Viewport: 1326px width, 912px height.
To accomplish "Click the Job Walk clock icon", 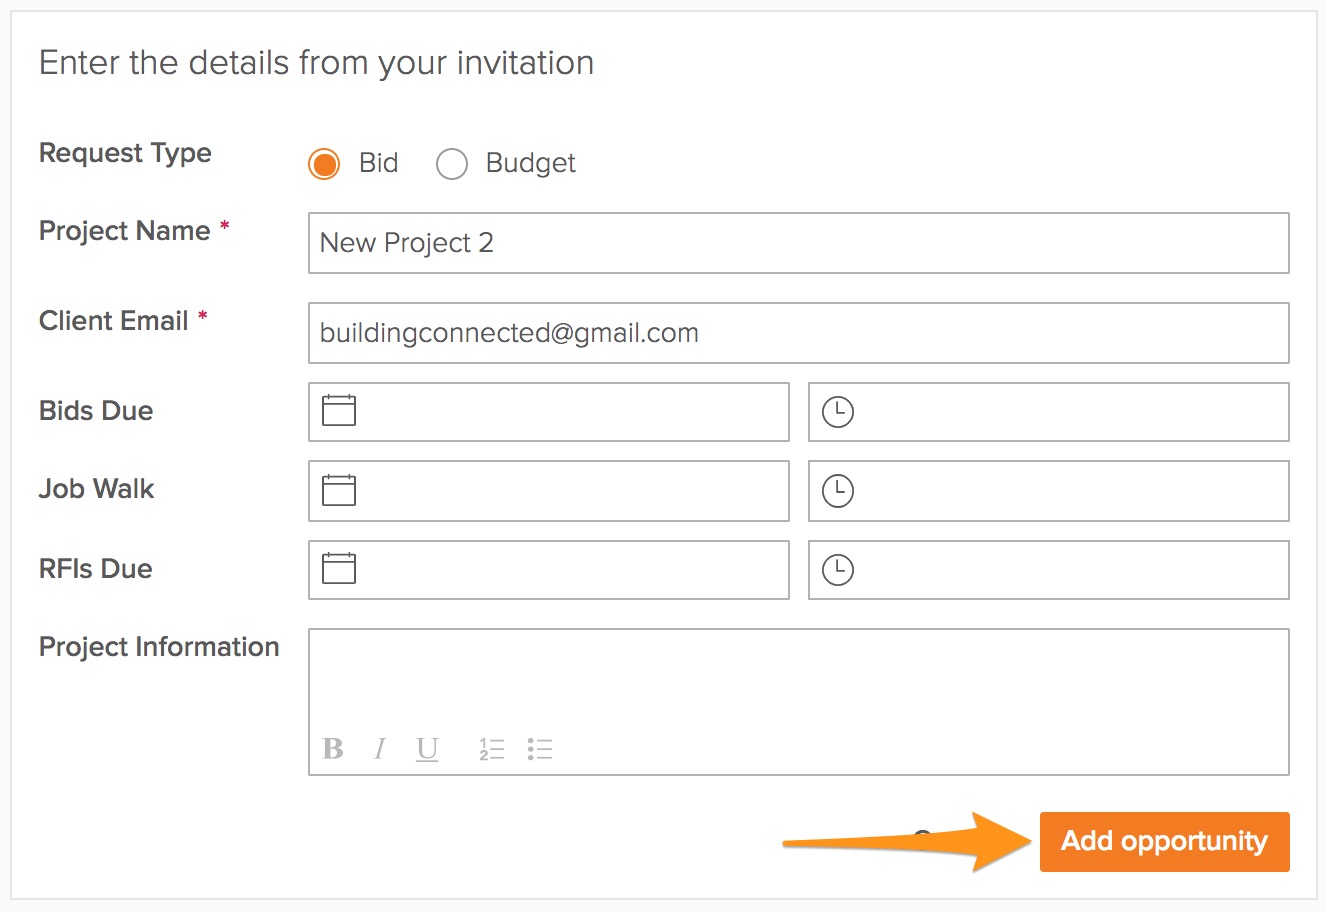I will tap(838, 490).
